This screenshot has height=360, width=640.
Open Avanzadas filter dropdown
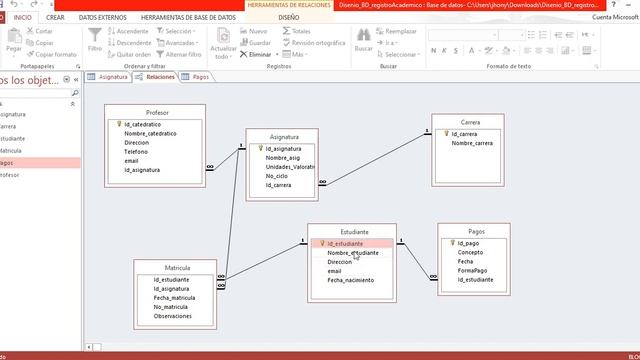pyautogui.click(x=178, y=42)
